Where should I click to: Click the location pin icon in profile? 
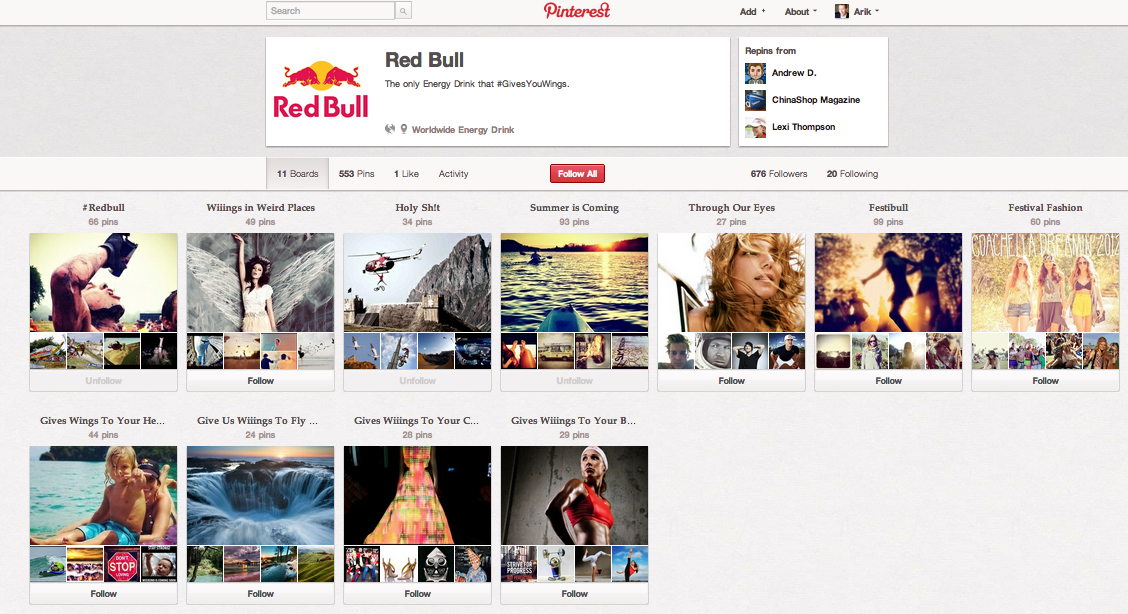click(x=404, y=129)
